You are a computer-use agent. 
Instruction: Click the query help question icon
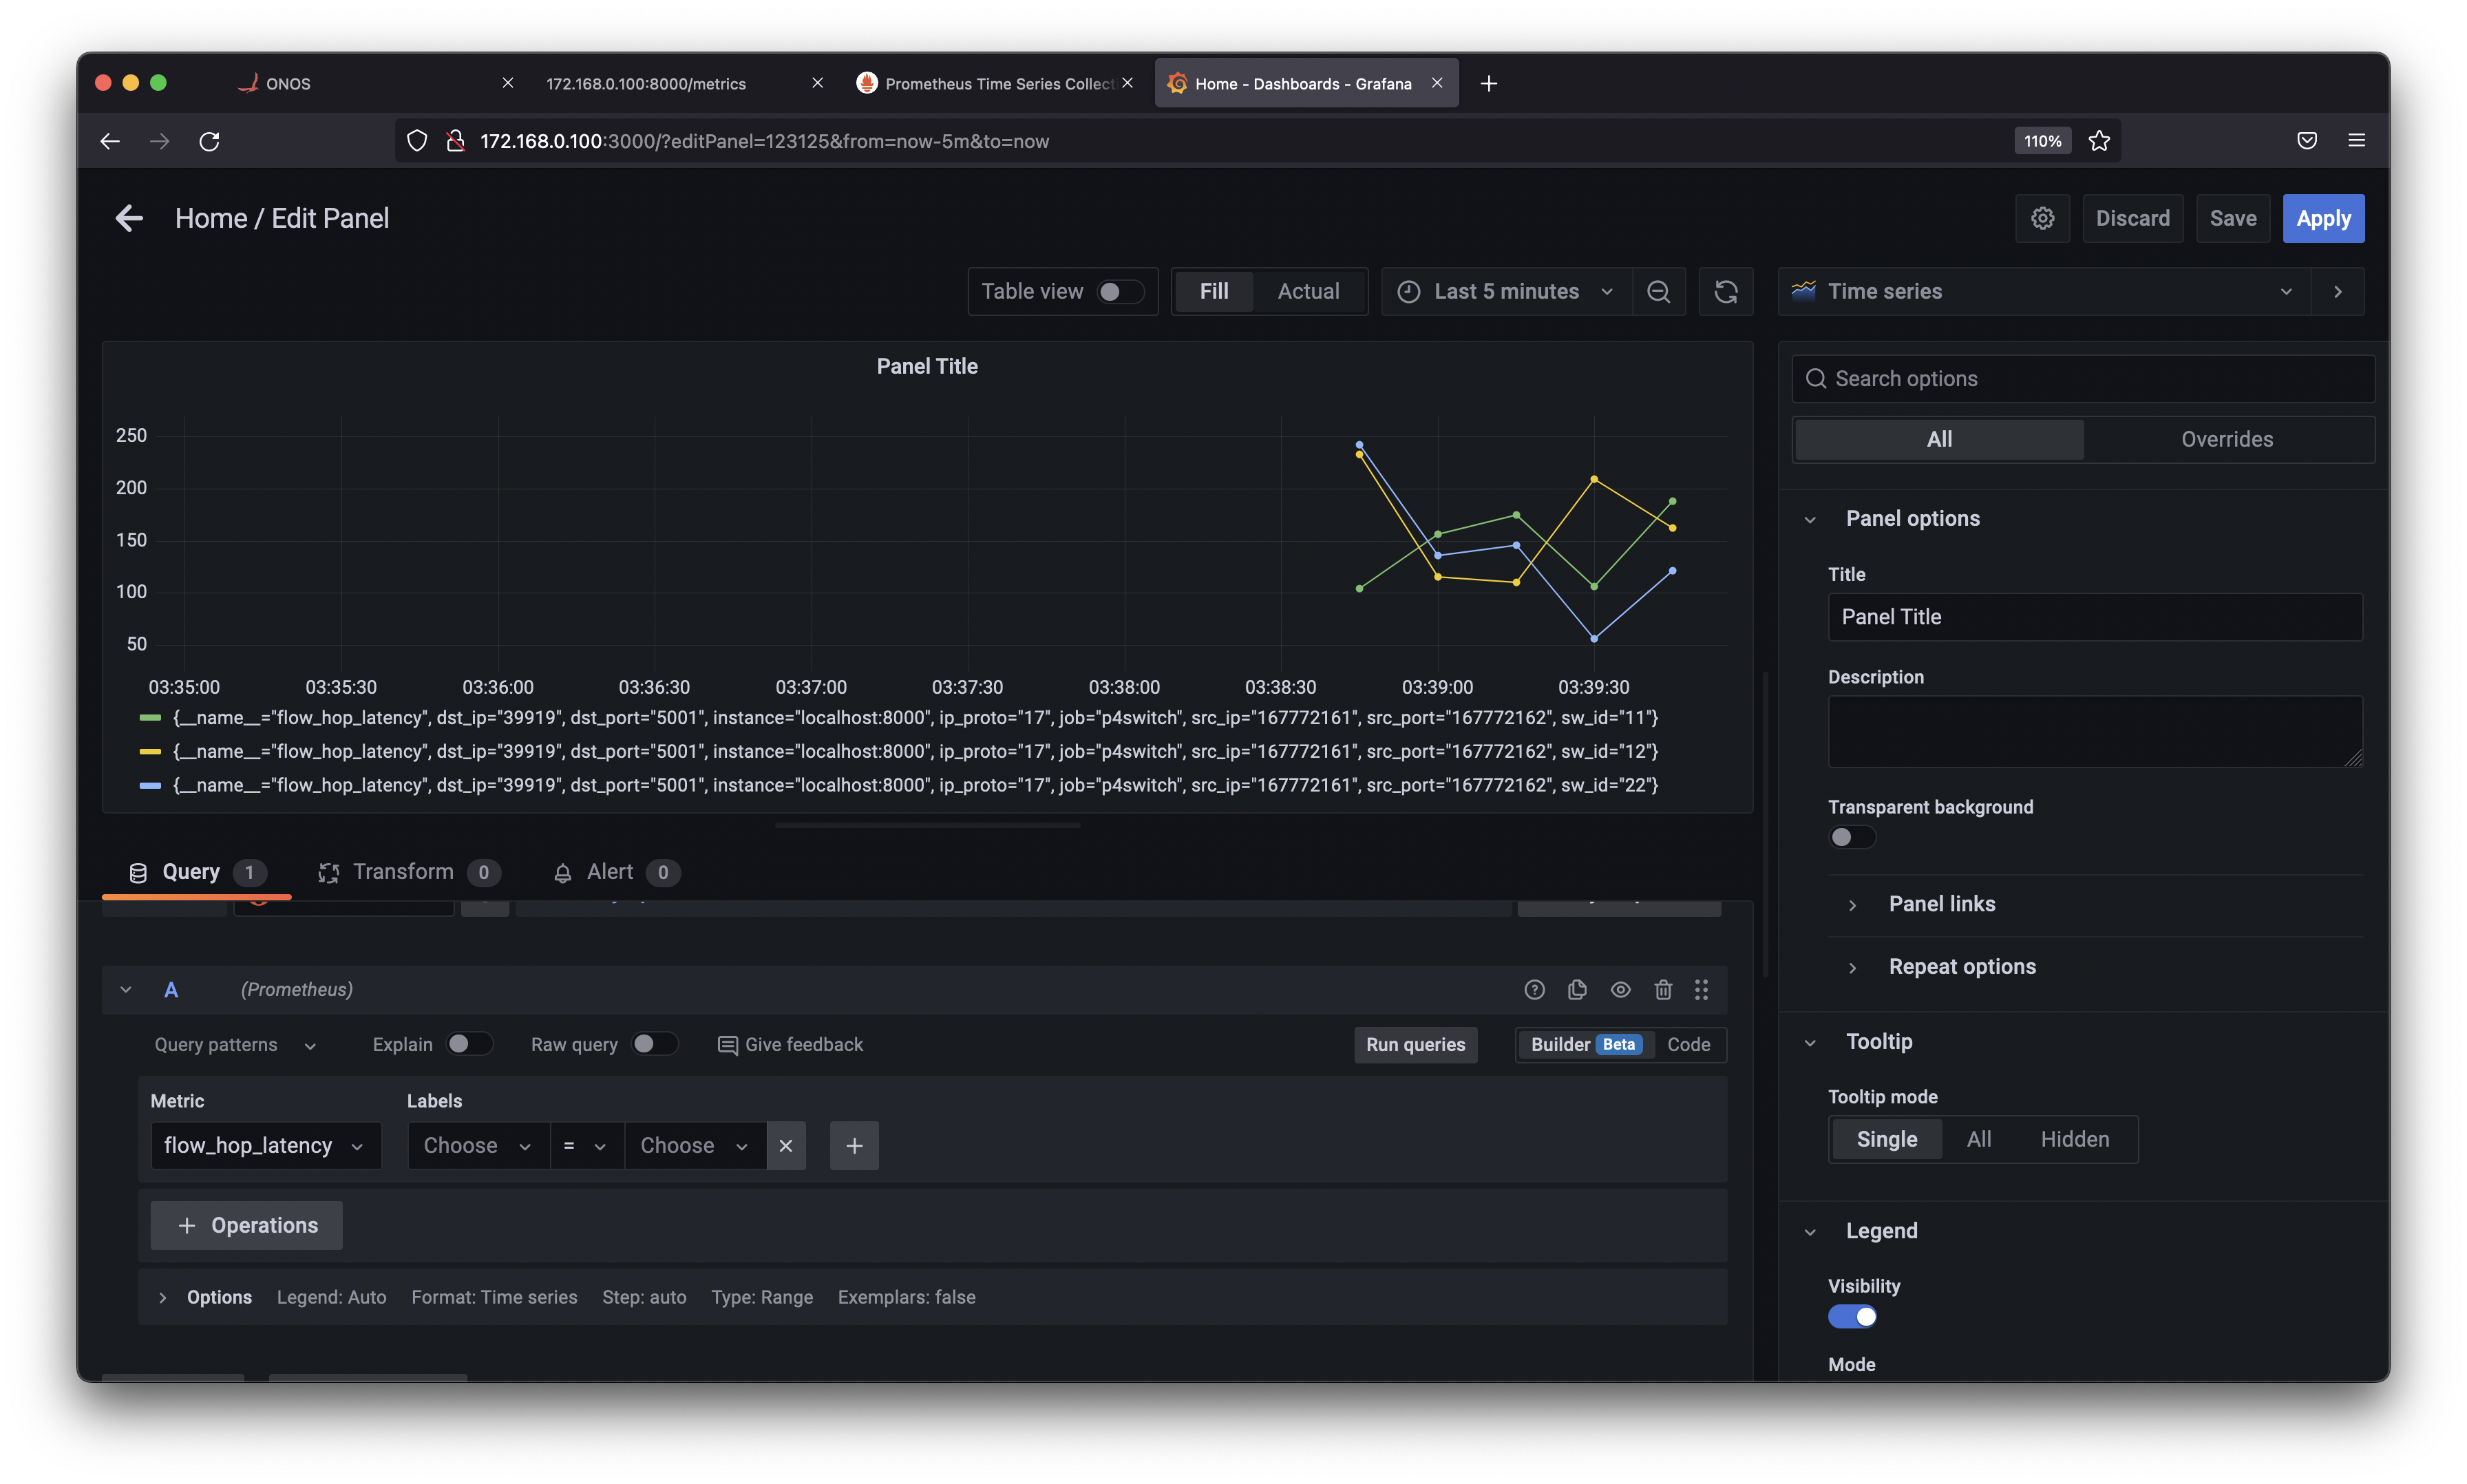[1534, 989]
